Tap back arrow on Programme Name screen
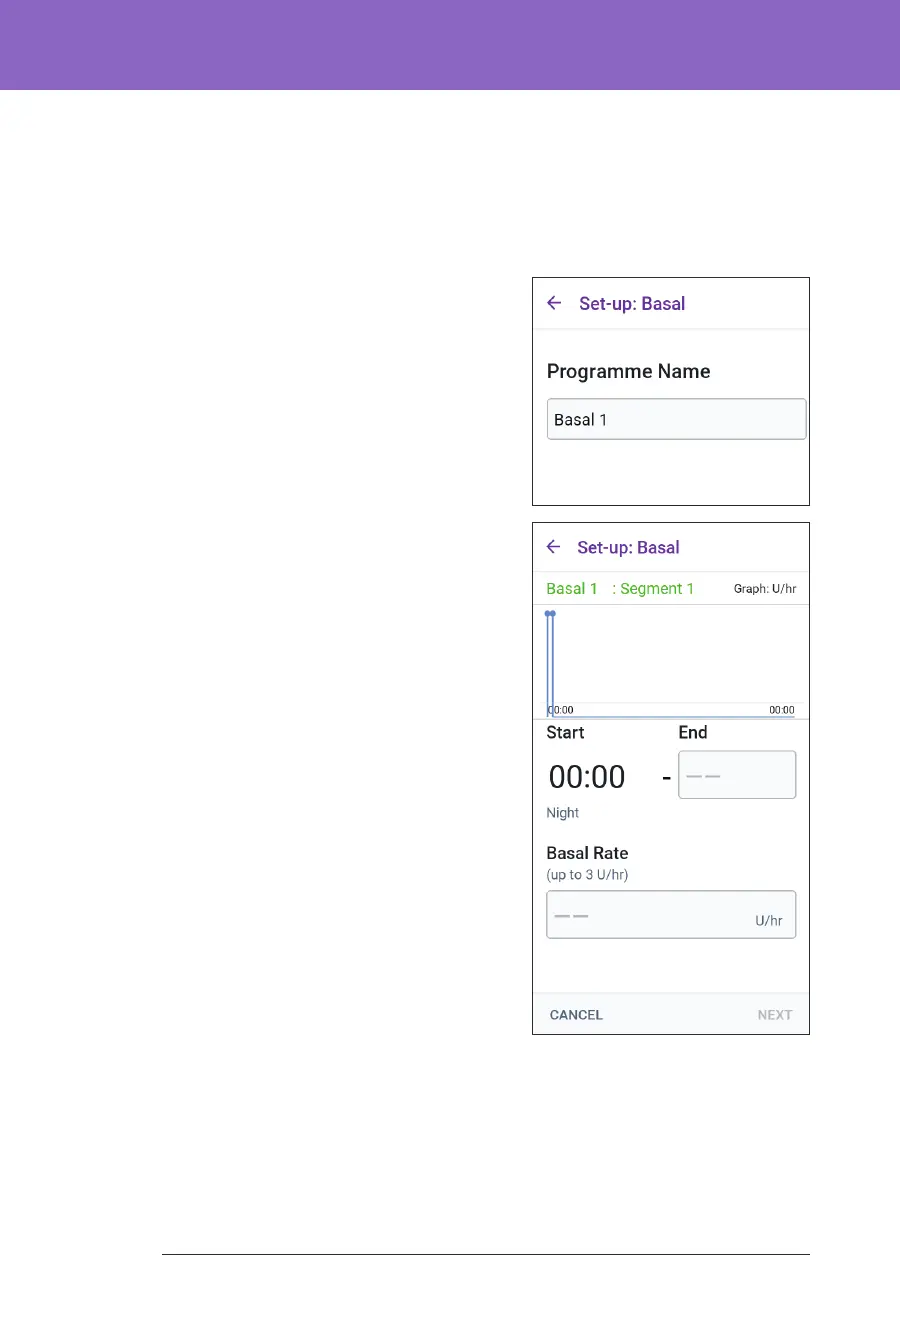 click(x=554, y=303)
